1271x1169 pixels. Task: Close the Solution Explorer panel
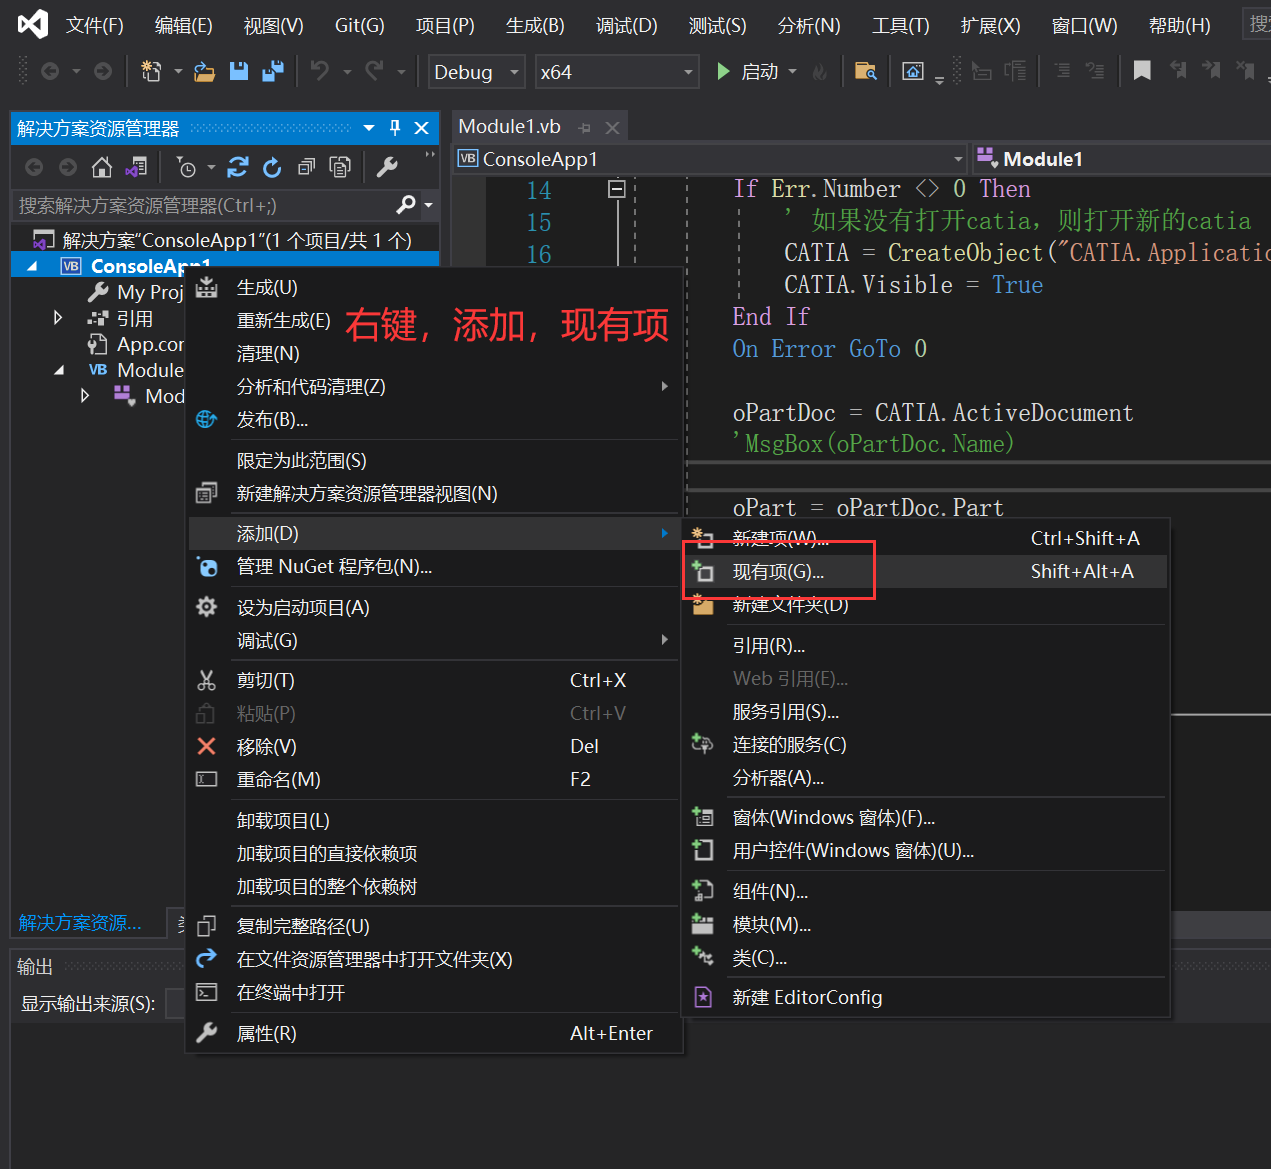click(421, 128)
